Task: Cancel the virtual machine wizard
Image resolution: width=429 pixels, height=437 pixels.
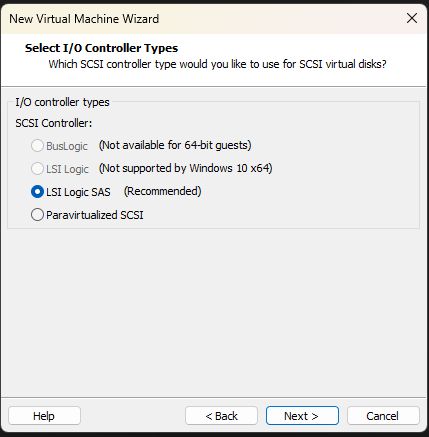Action: click(x=383, y=416)
